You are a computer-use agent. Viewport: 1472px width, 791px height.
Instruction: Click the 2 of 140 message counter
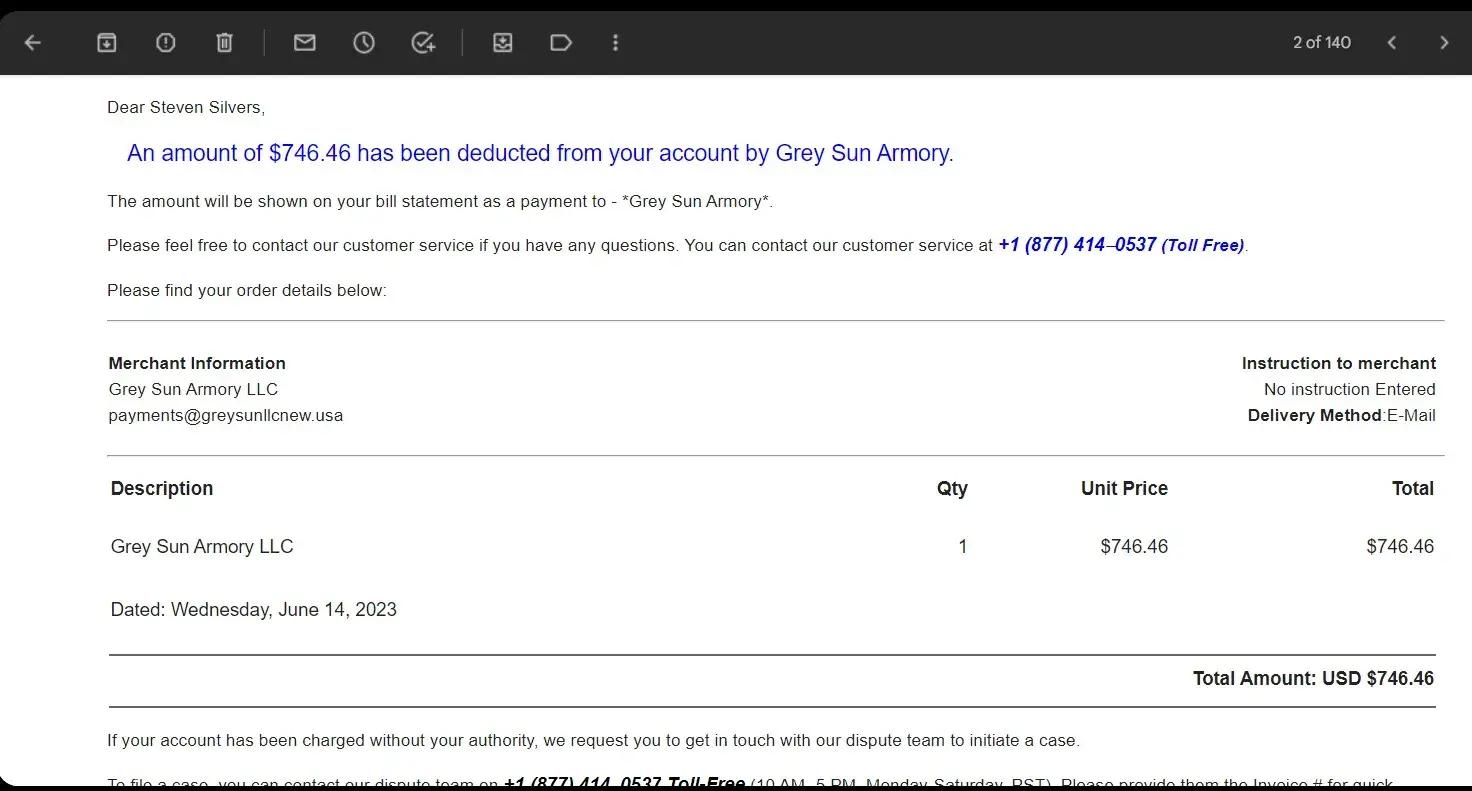pyautogui.click(x=1321, y=42)
